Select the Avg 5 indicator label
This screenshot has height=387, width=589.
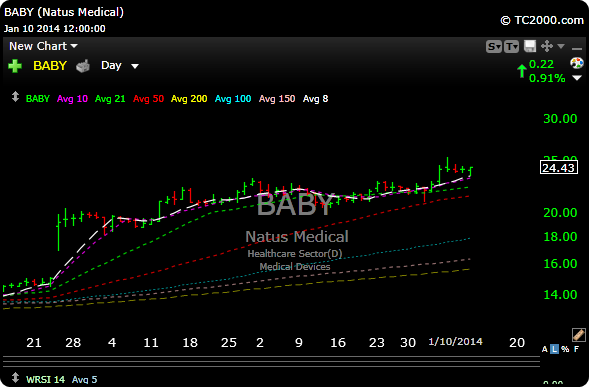[x=85, y=380]
